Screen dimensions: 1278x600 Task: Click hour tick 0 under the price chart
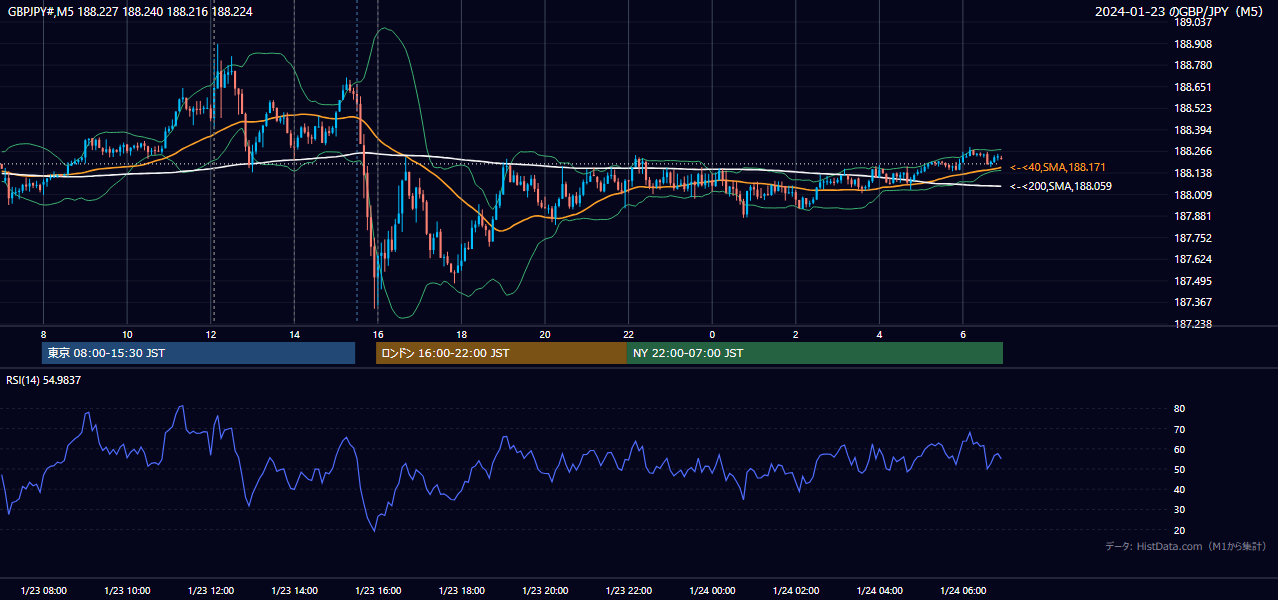[x=712, y=334]
